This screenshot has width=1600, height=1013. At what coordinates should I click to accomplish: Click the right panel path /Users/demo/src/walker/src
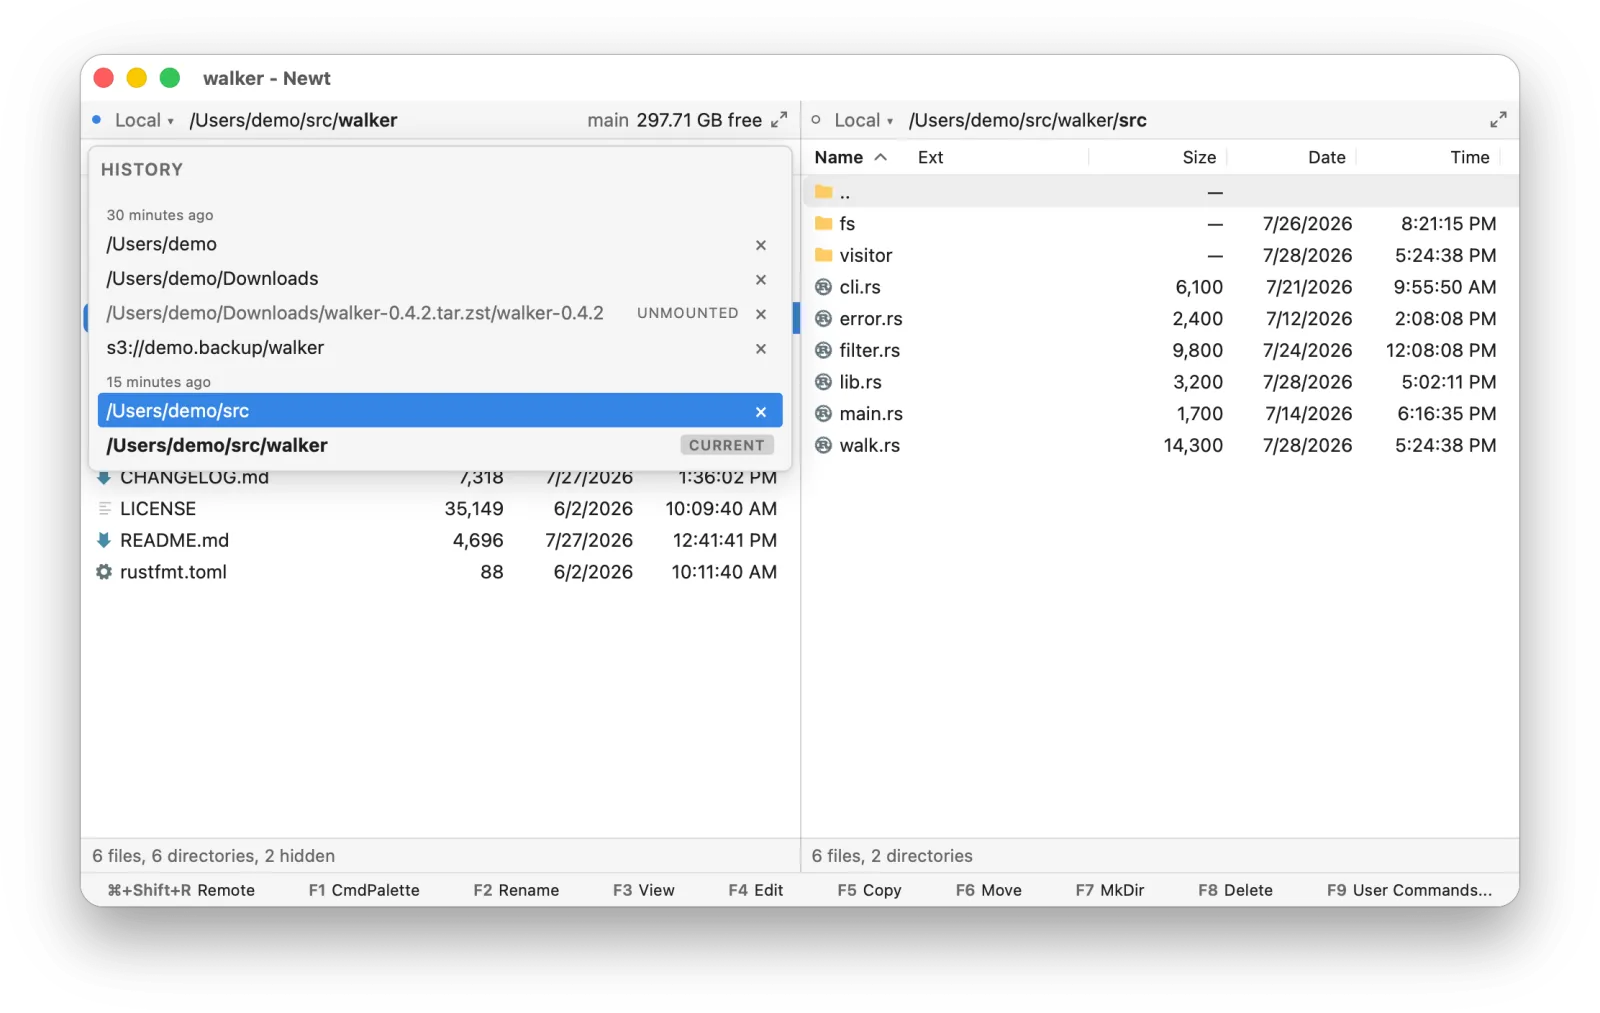[1027, 120]
